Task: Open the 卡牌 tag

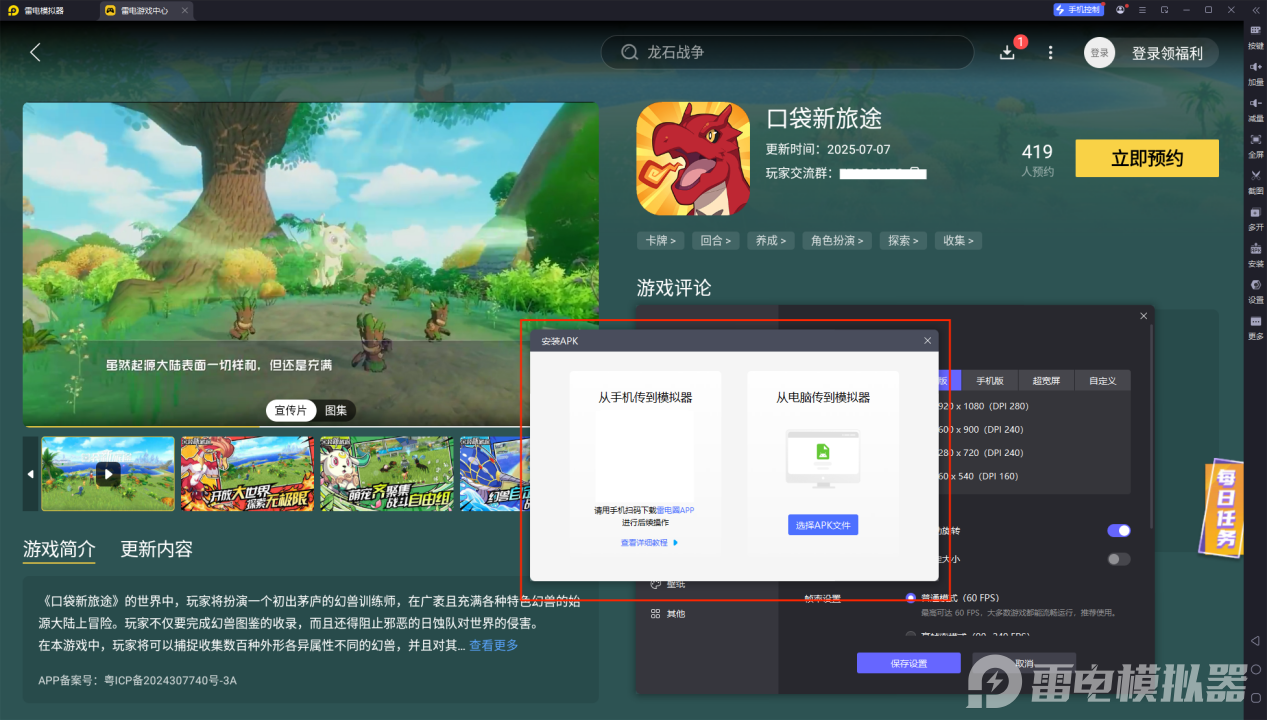Action: (660, 240)
